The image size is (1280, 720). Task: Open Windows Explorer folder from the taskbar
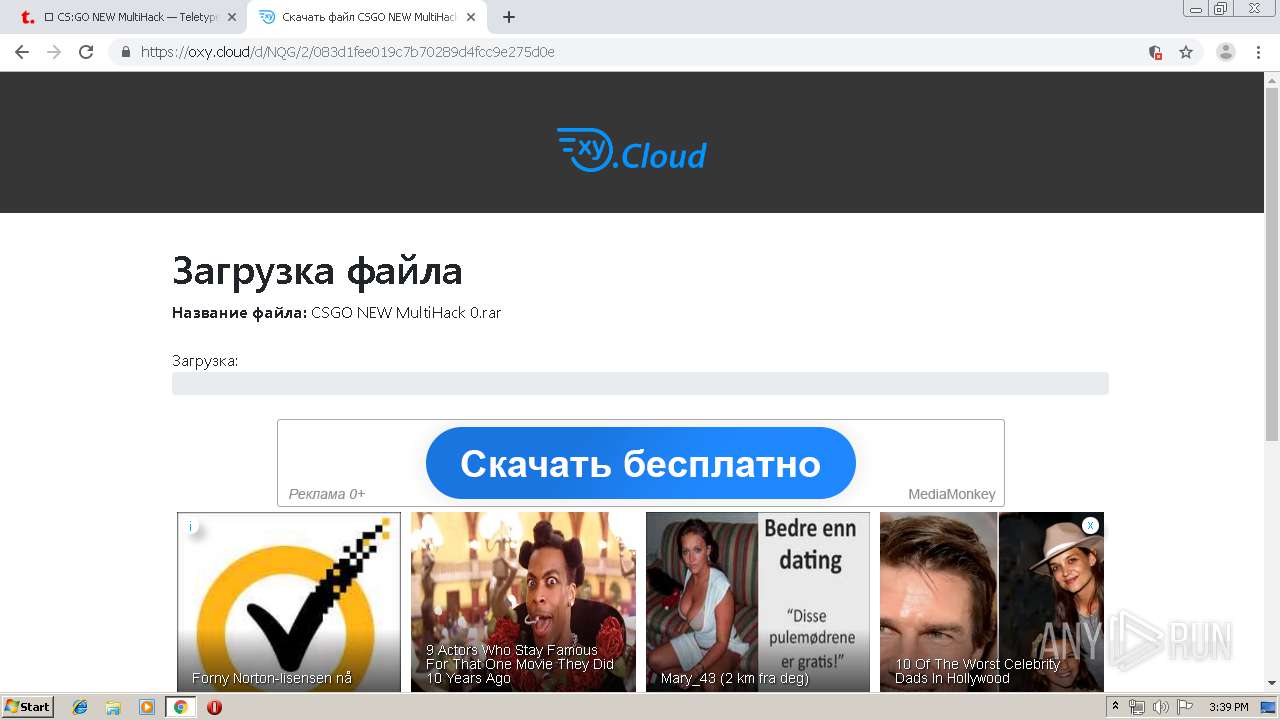(113, 707)
